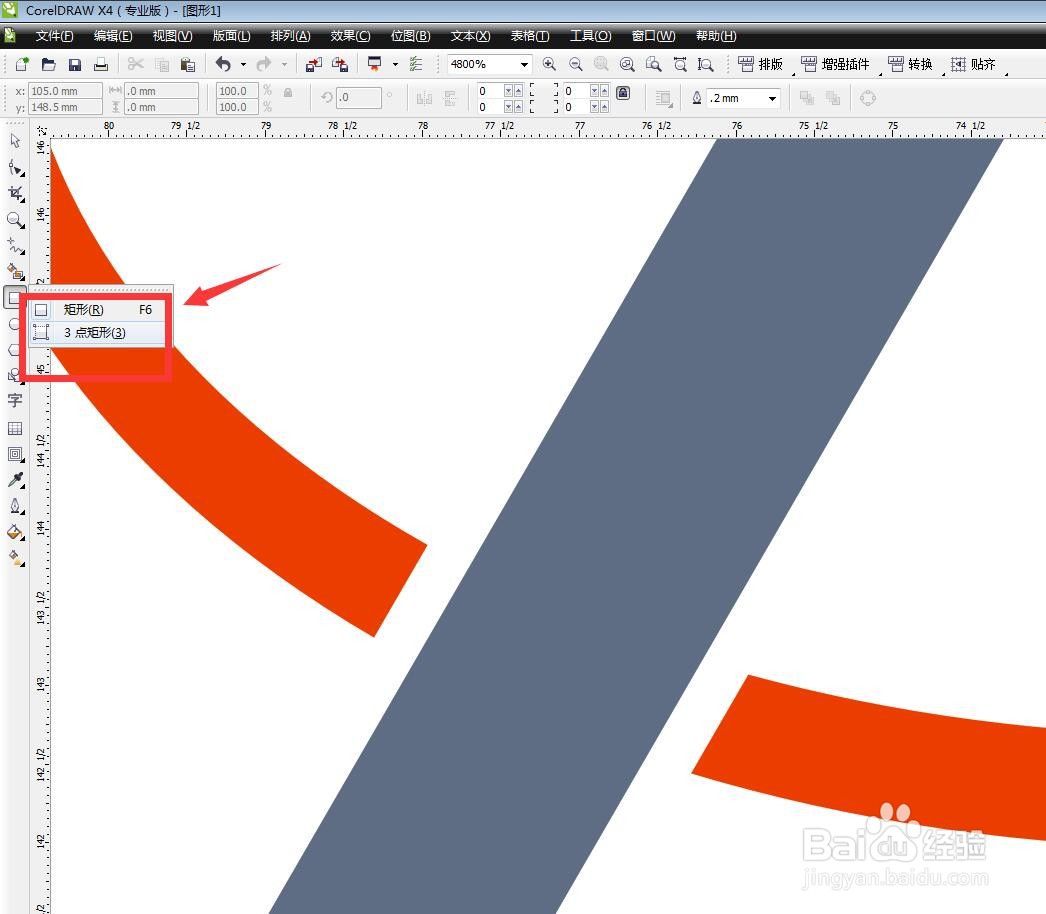Open the 编辑(E) menu
Viewport: 1046px width, 914px height.
[x=113, y=35]
